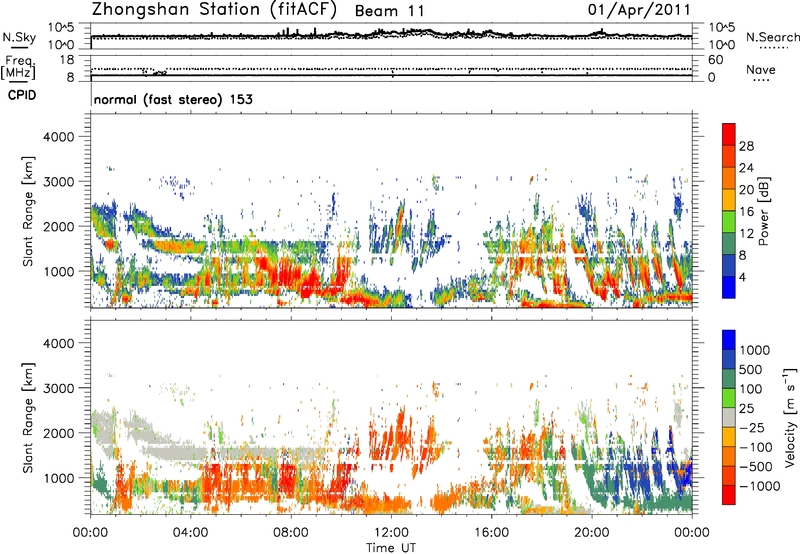Click the 'N.Sky' legend label

tap(19, 37)
